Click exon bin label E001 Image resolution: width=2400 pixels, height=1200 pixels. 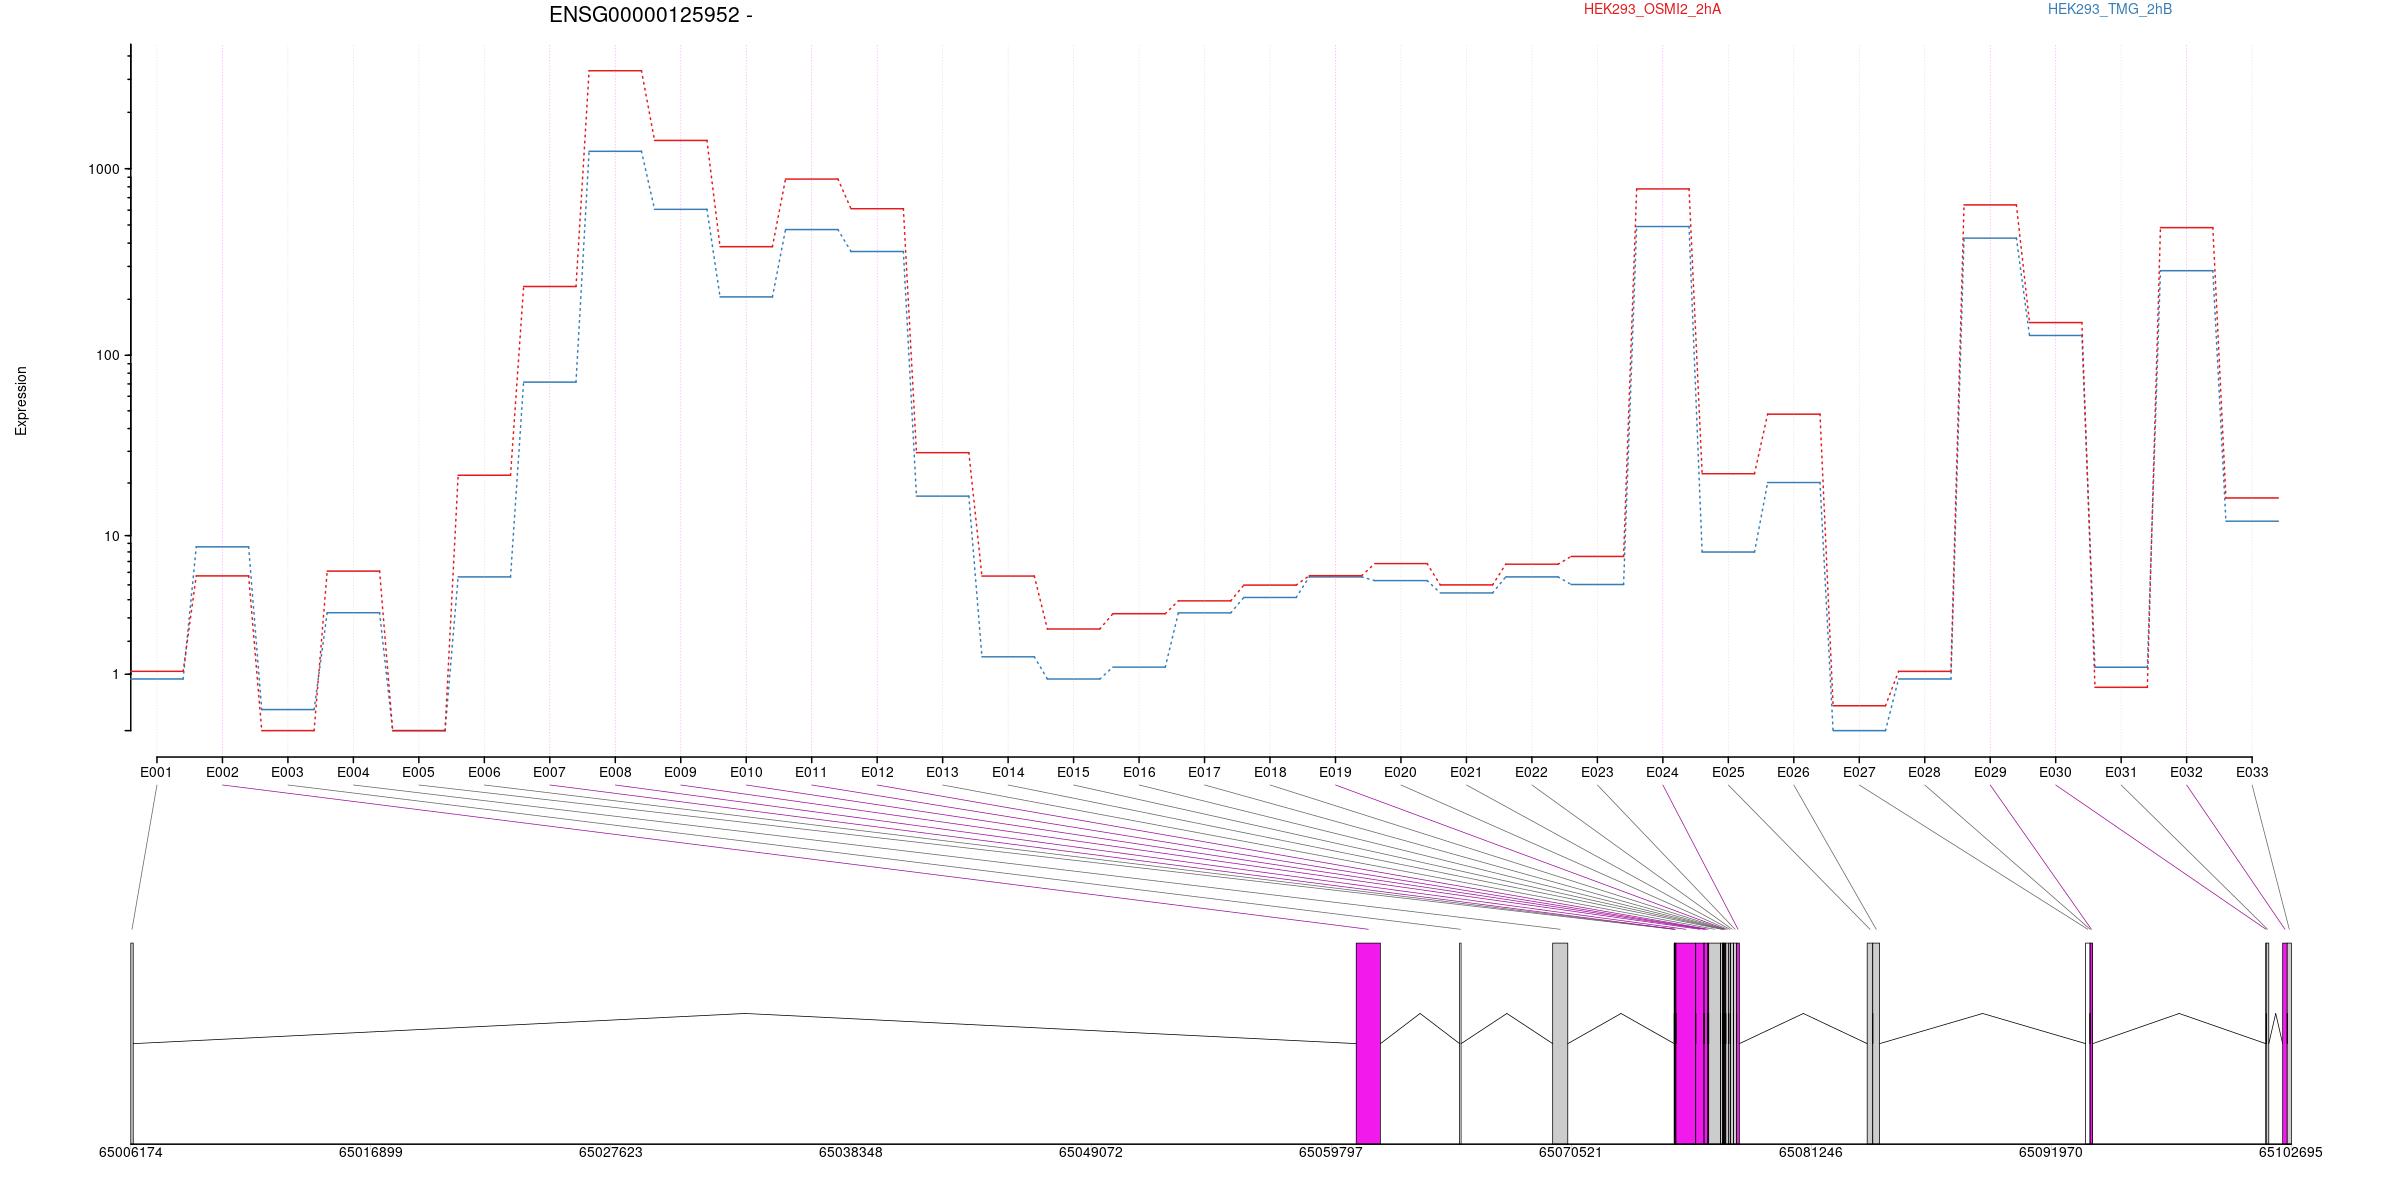156,772
